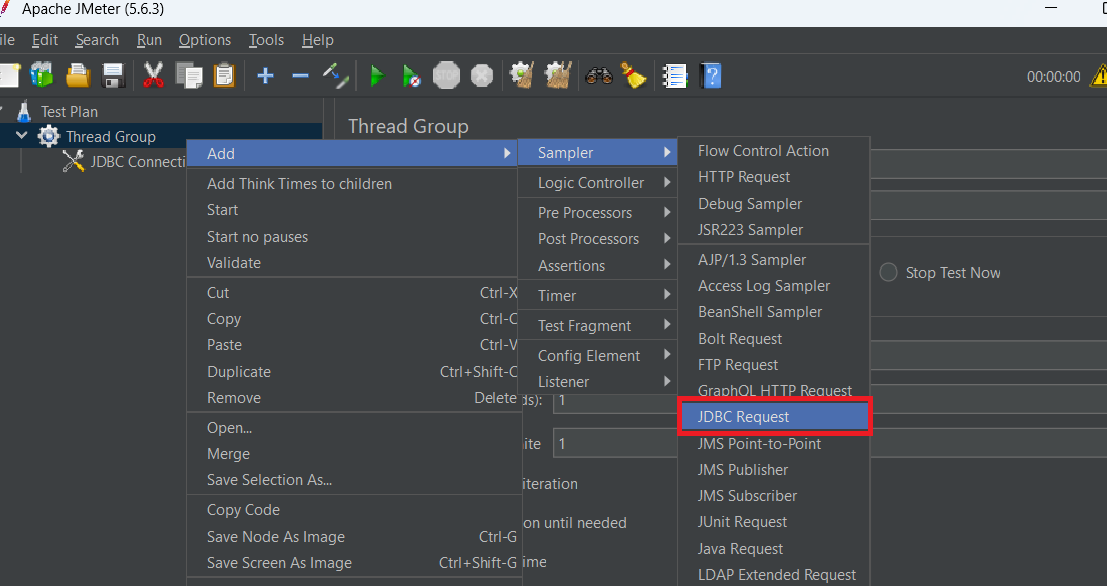Click the Paste clipboard icon
This screenshot has height=586, width=1107.
click(x=224, y=75)
